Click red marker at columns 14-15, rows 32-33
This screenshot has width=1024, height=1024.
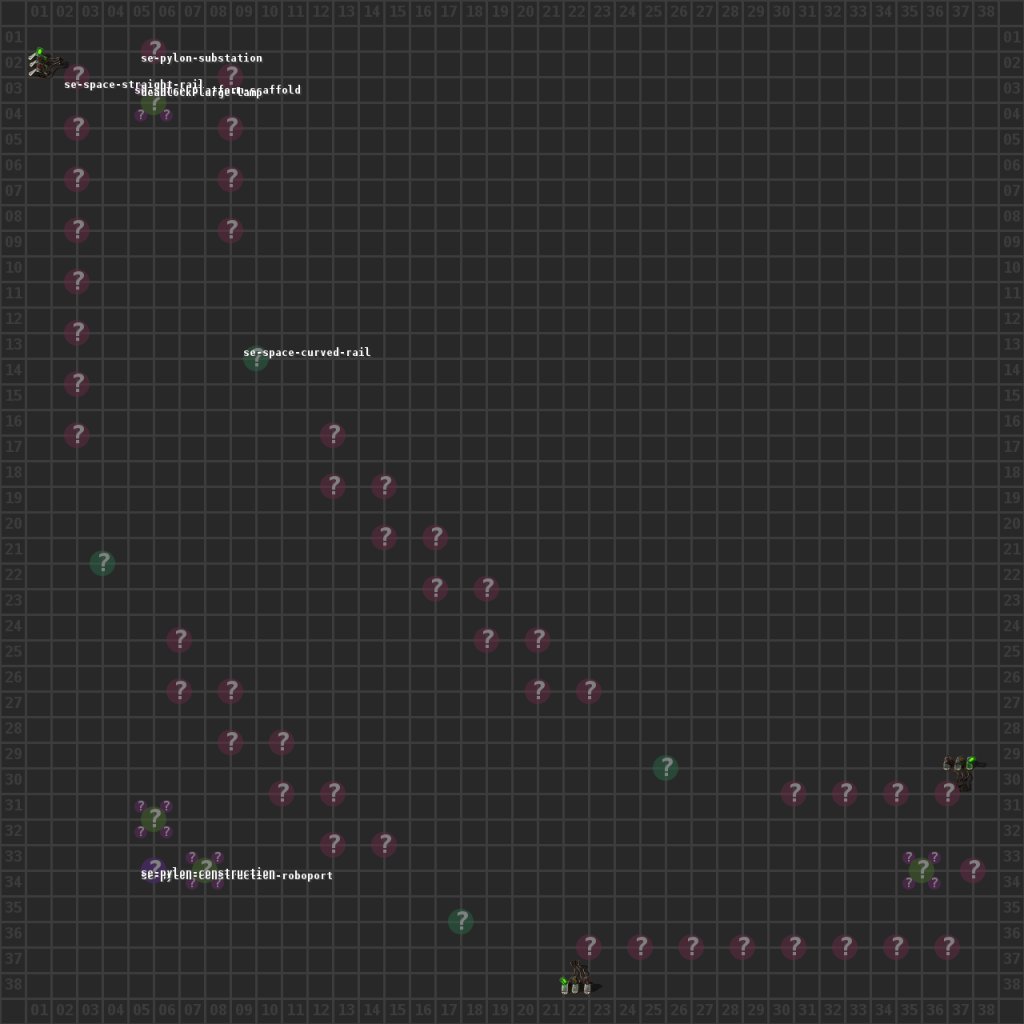(x=384, y=845)
